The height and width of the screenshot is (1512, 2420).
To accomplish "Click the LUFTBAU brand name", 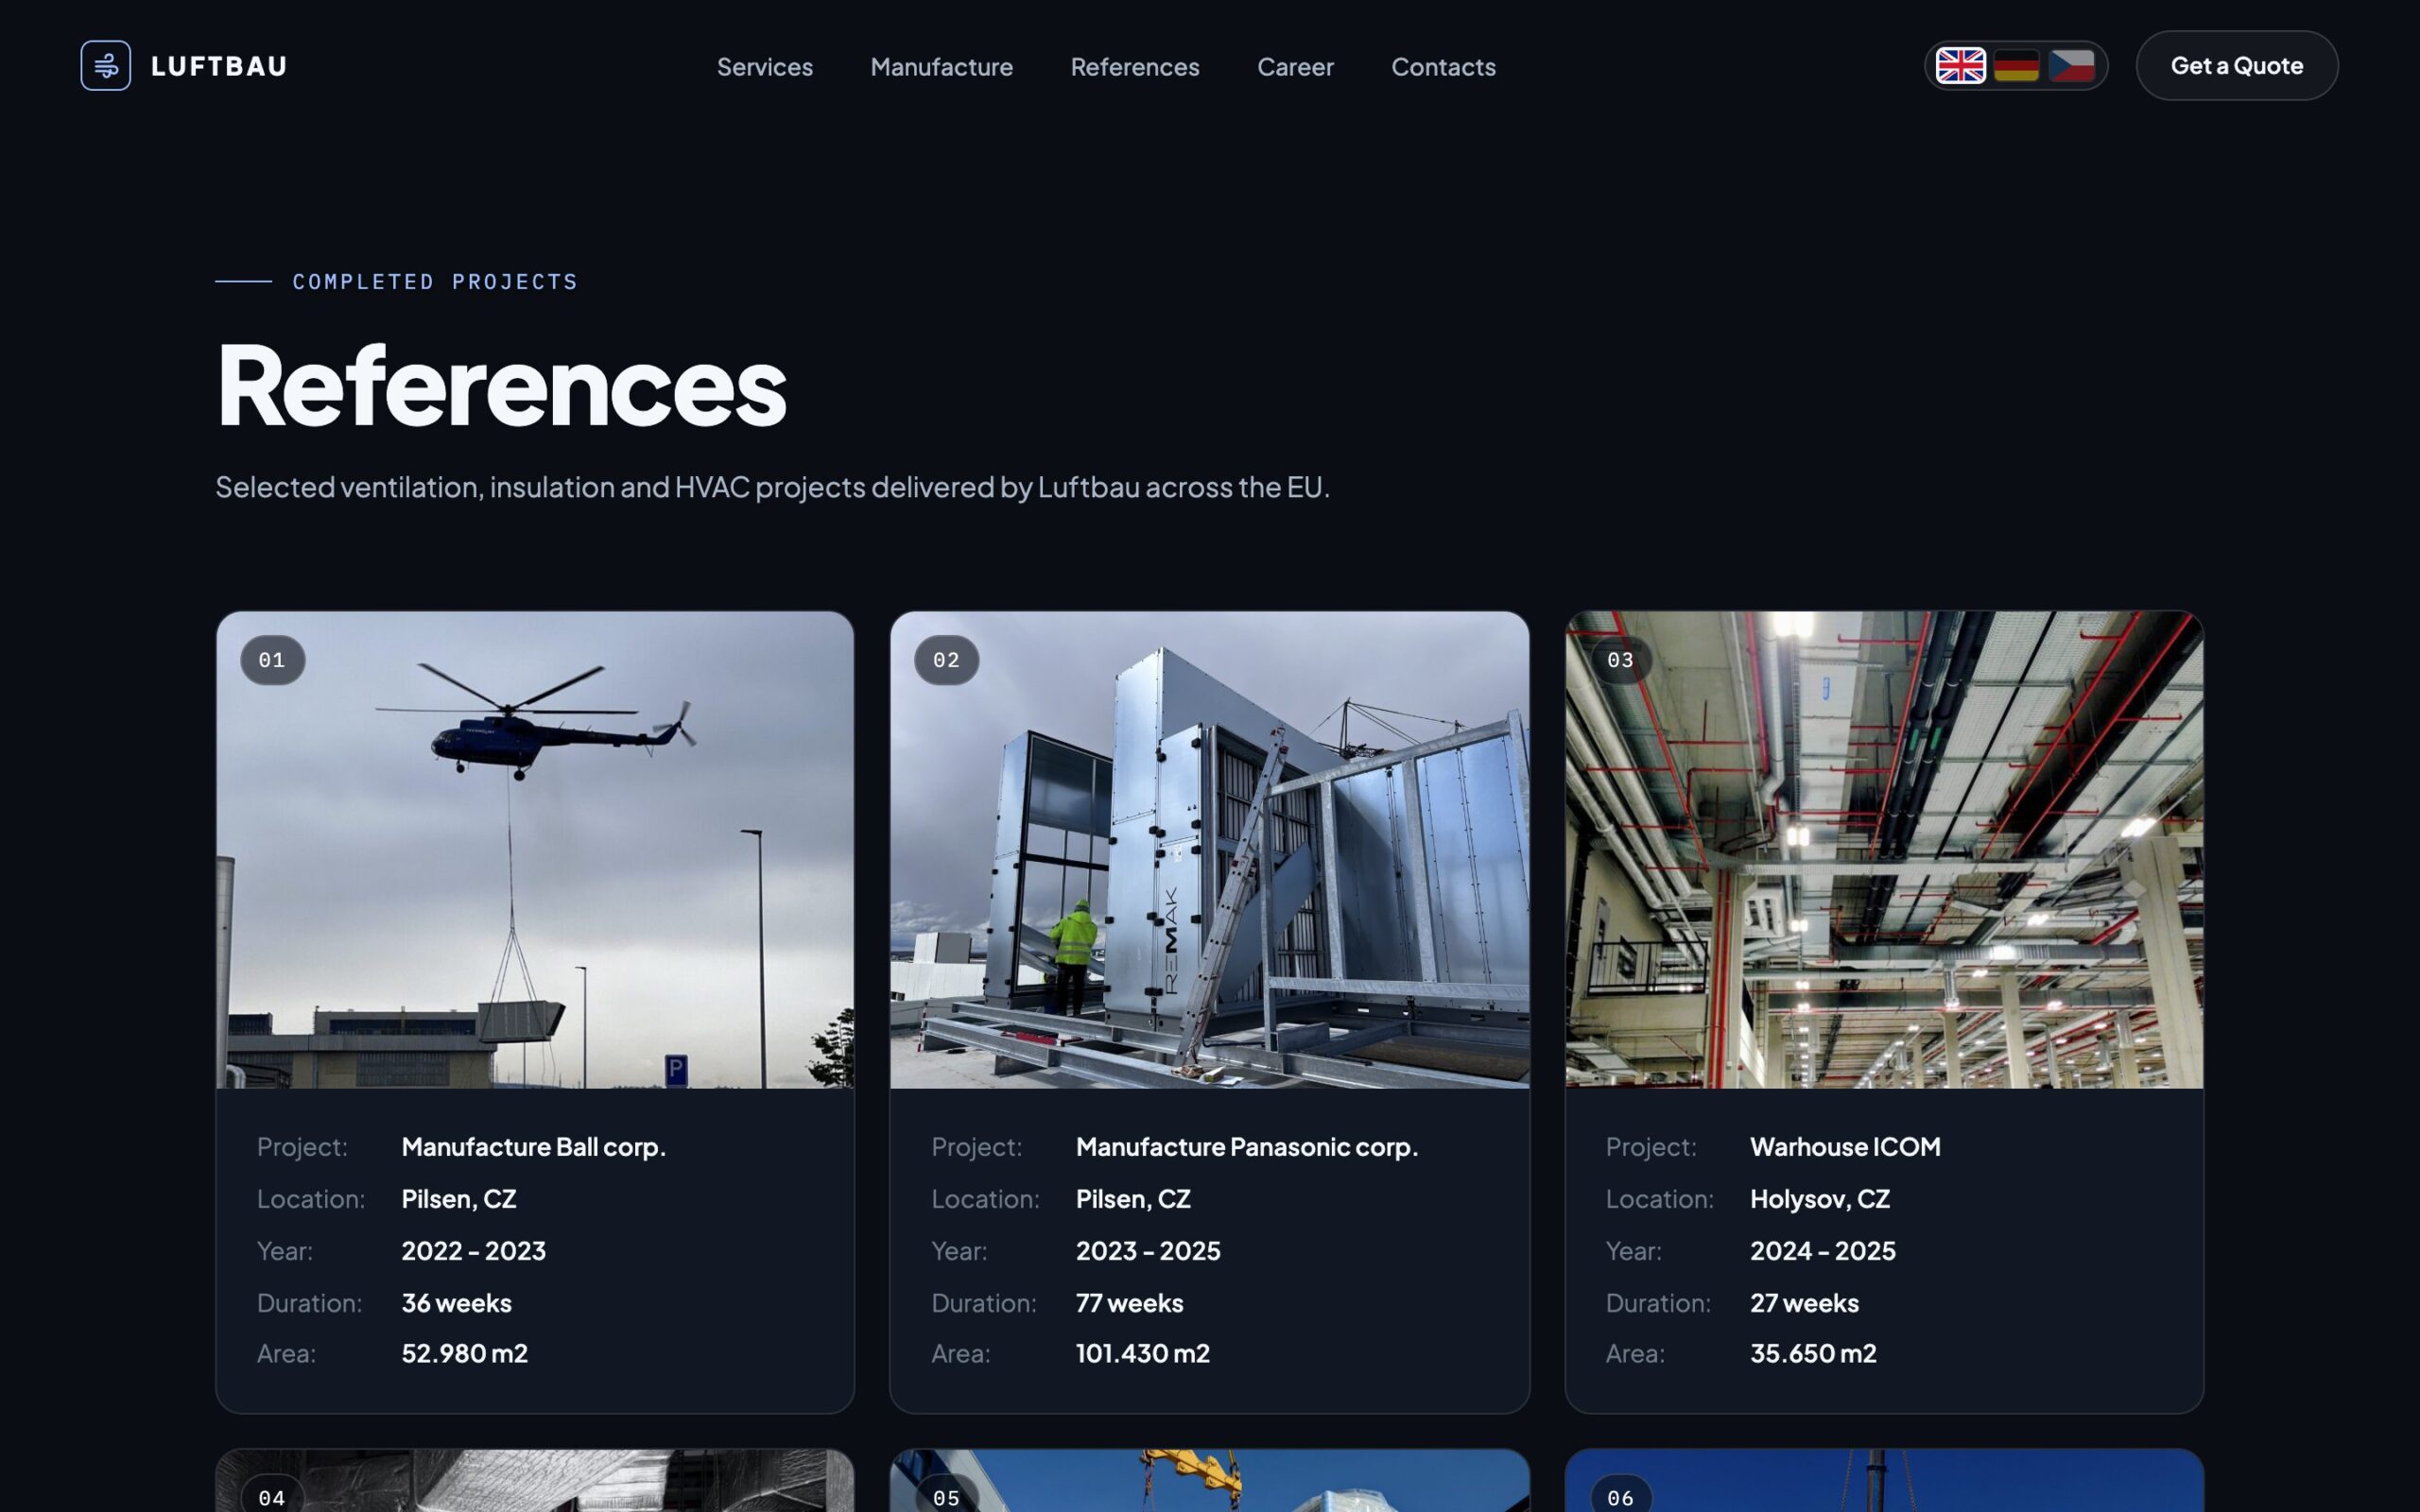I will tap(219, 66).
